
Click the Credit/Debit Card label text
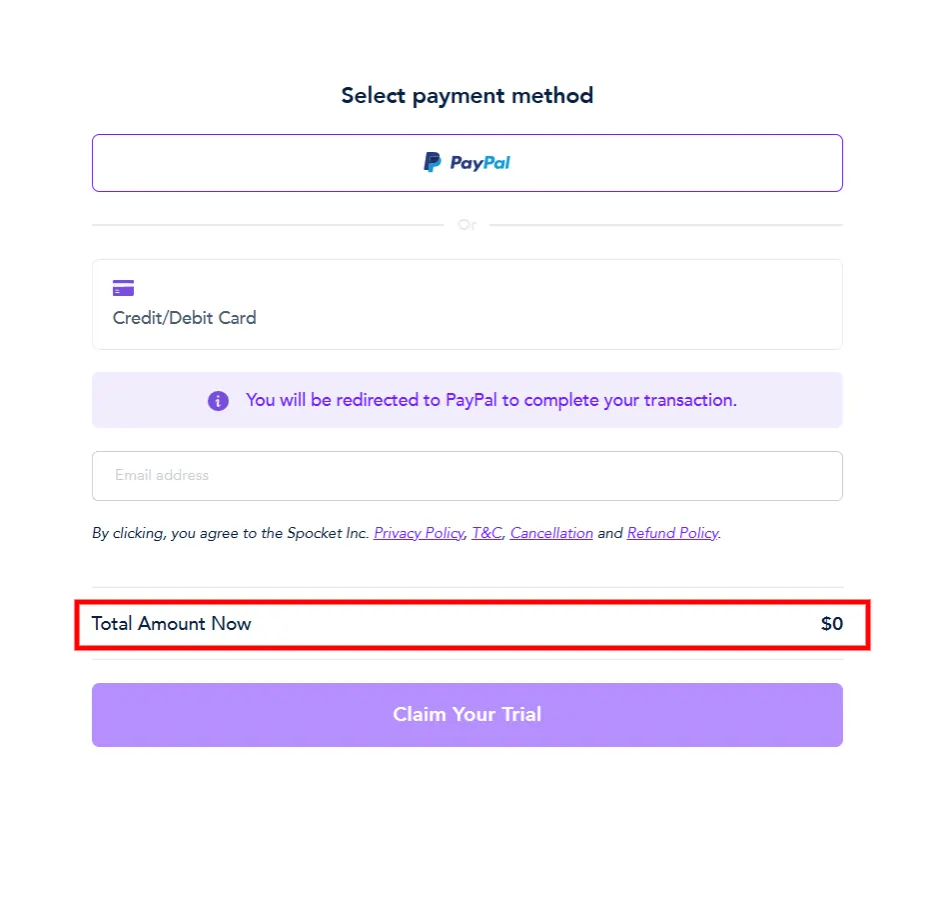click(184, 317)
